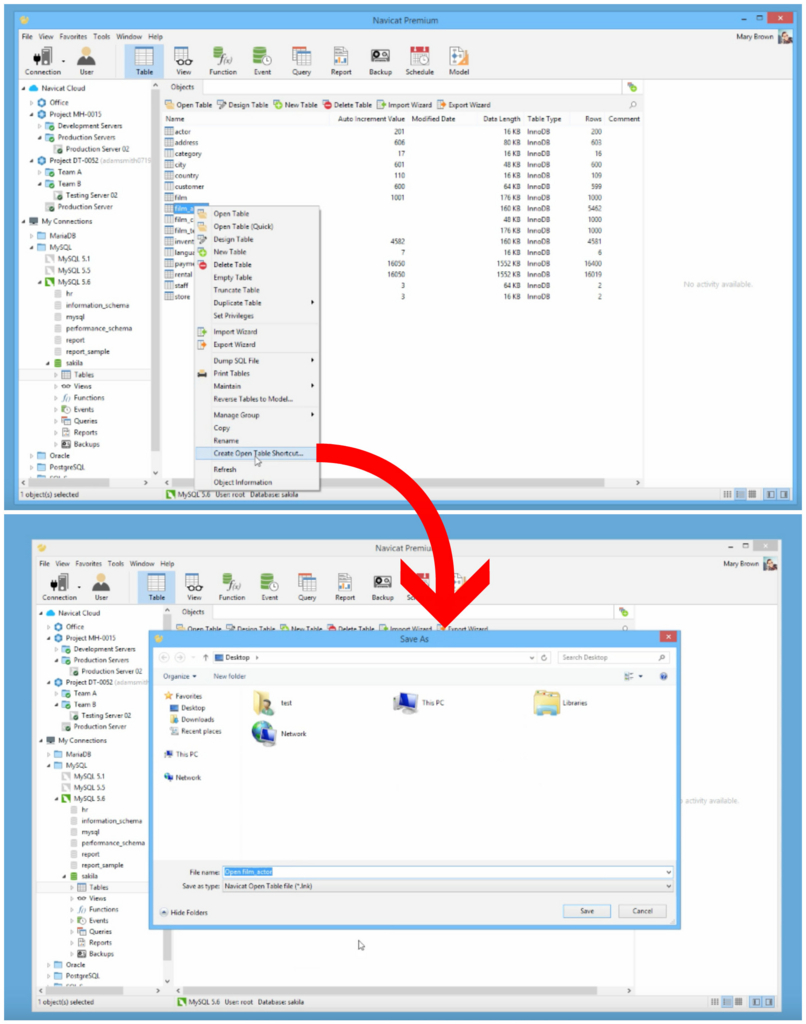The width and height of the screenshot is (806, 1024).
Task: Click Cancel in the Save As dialog
Action: coord(642,911)
